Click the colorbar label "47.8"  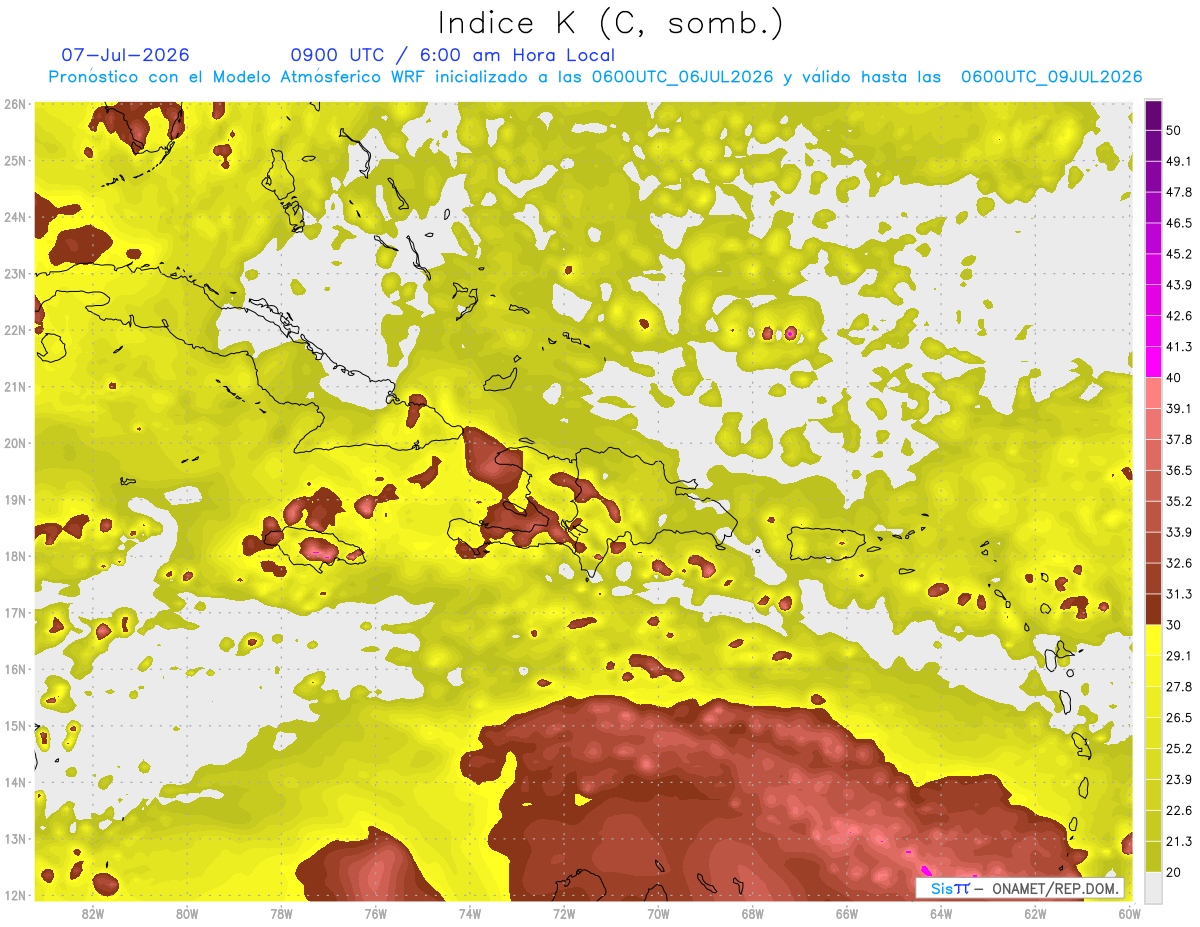1179,192
